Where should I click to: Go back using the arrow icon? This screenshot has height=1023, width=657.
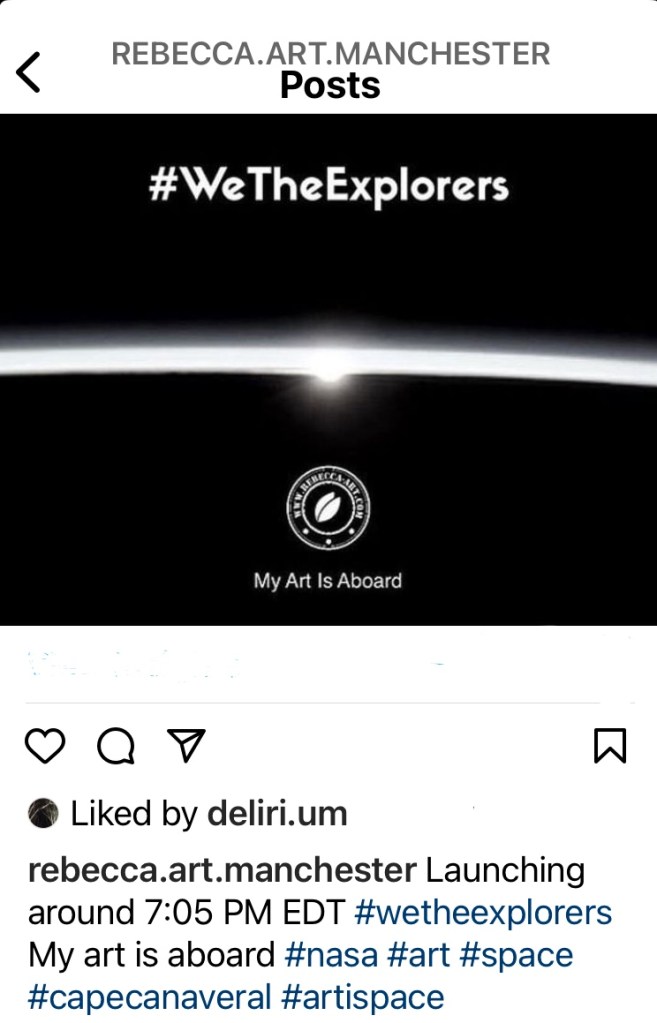(x=29, y=72)
